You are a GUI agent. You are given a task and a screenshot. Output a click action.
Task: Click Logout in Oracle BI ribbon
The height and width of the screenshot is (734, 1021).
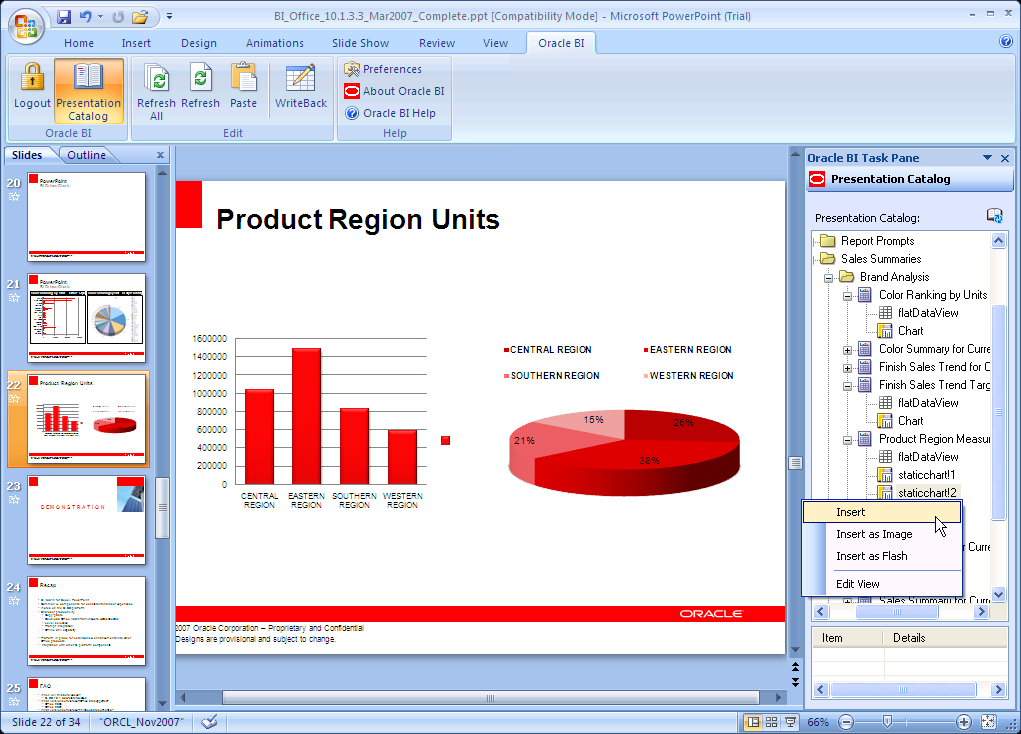coord(32,90)
